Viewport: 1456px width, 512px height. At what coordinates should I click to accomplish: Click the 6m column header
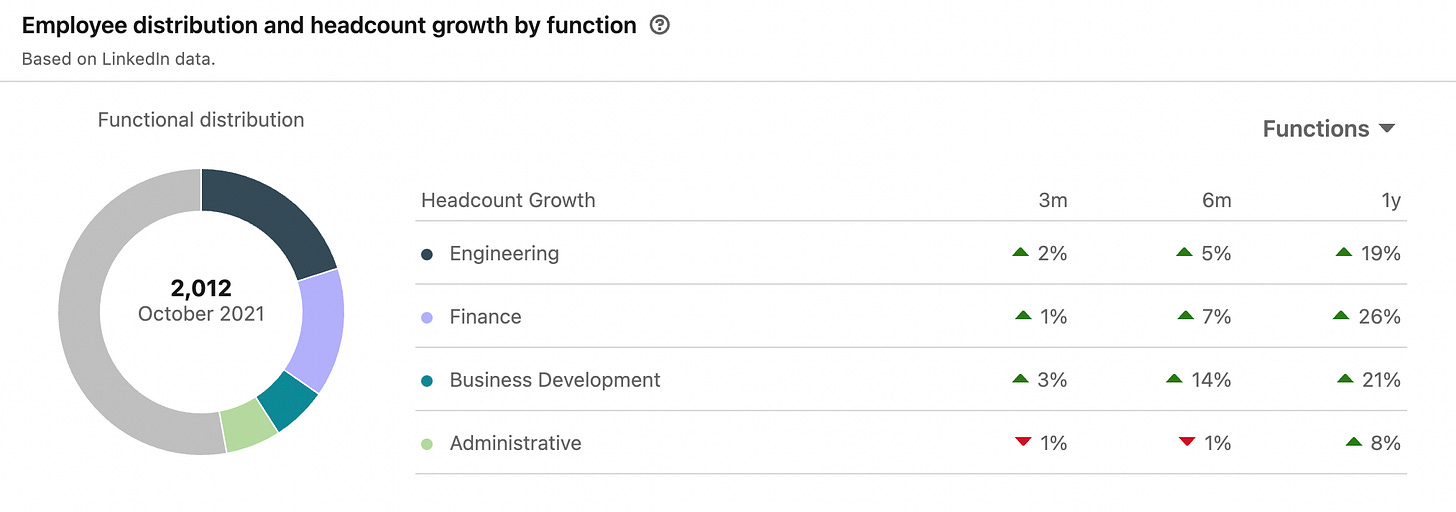pyautogui.click(x=1216, y=201)
